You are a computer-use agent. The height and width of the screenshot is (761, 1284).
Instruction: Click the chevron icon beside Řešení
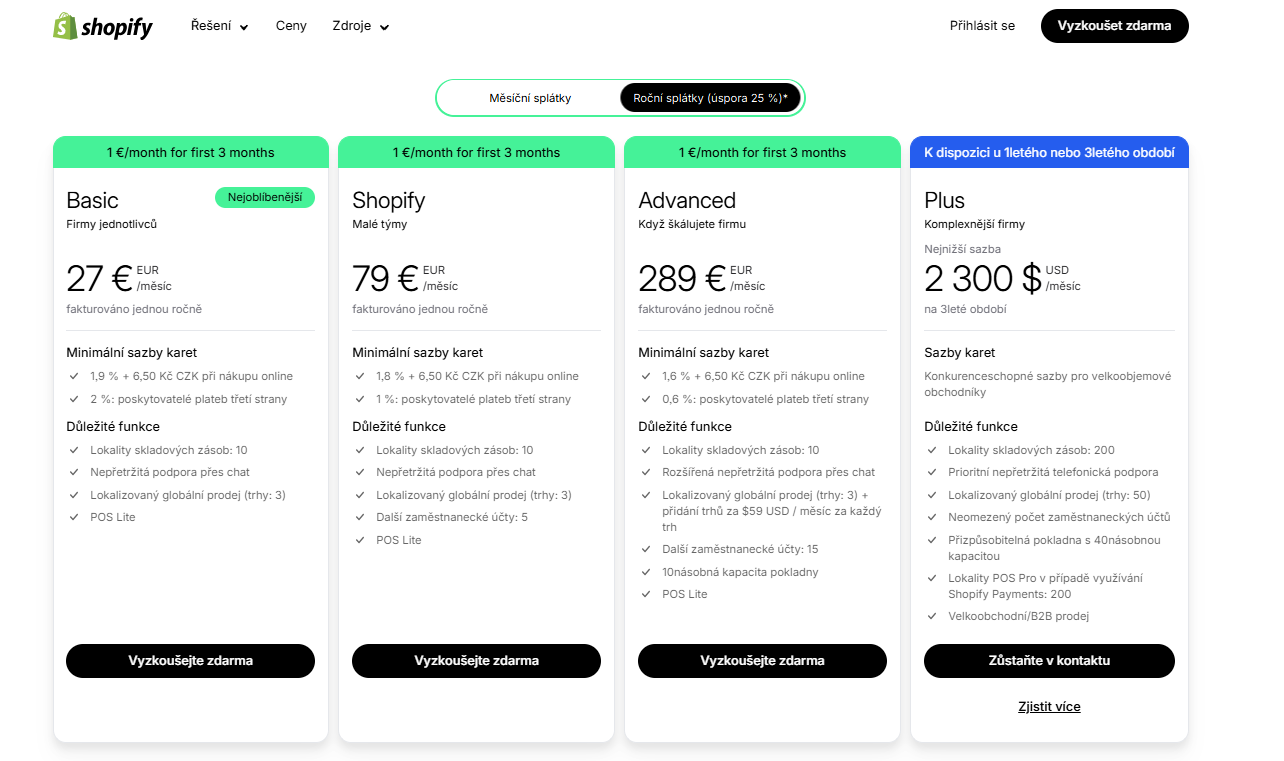click(x=244, y=27)
